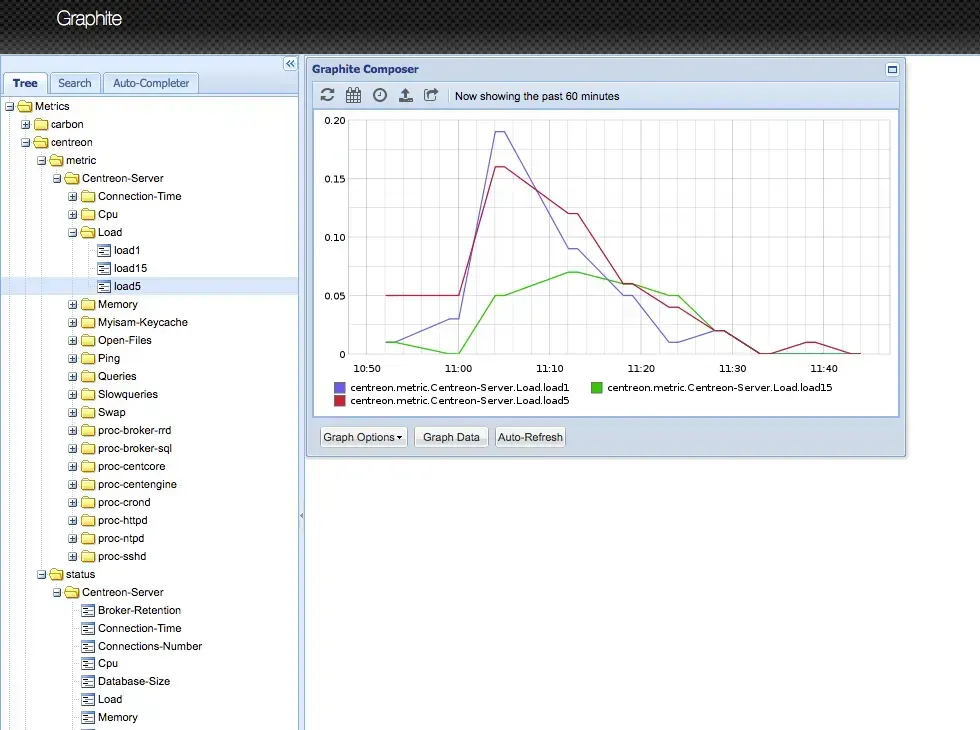This screenshot has width=980, height=730.
Task: Select the Load metric under status
Action: pos(110,699)
